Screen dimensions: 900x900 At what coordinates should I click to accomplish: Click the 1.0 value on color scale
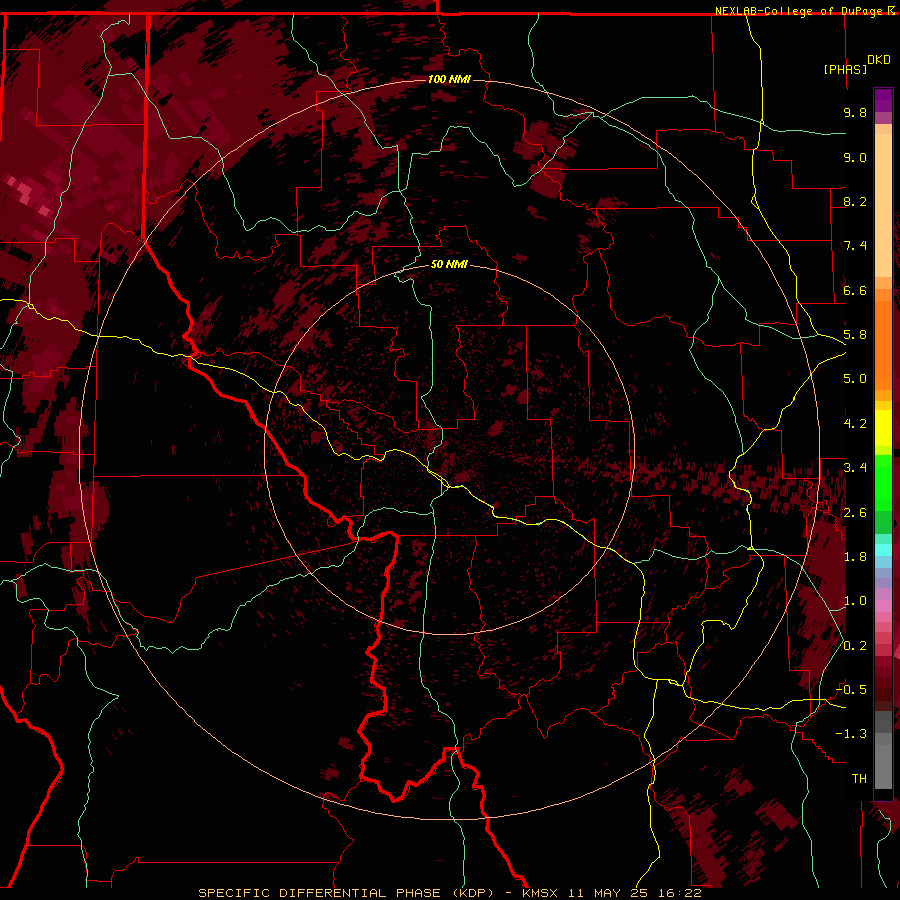(855, 601)
